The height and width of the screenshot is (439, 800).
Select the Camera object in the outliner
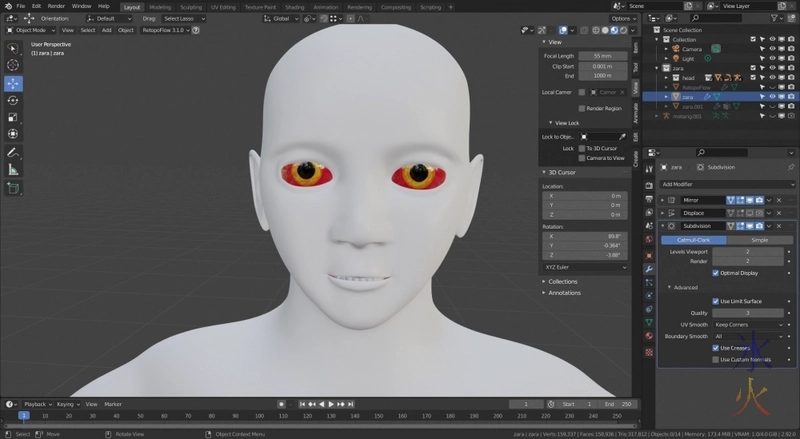[692, 48]
